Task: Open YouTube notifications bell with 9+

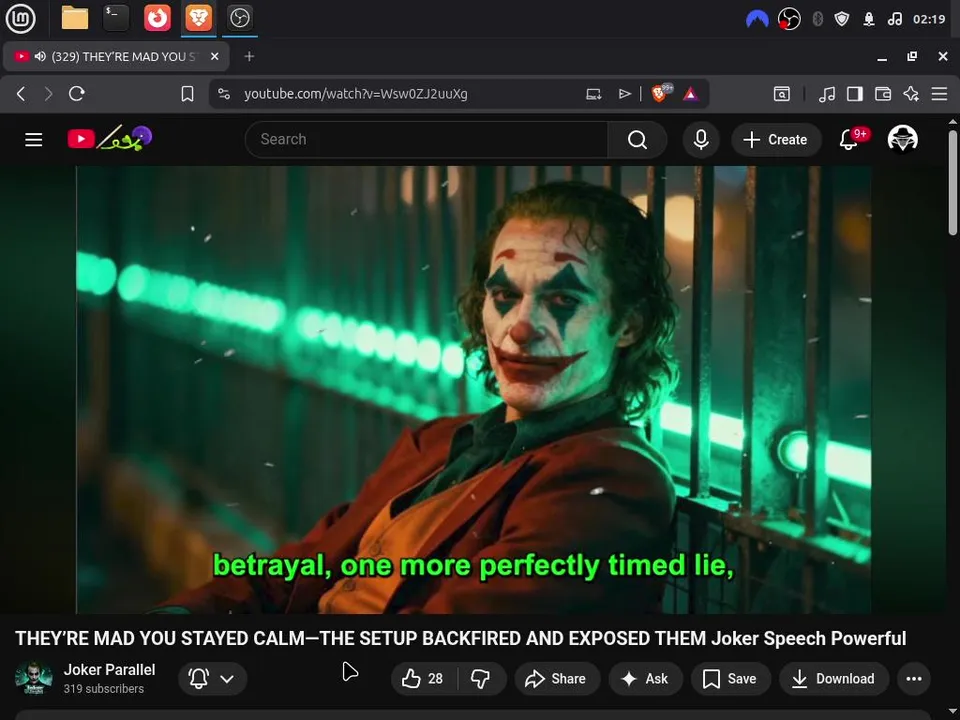Action: point(849,140)
